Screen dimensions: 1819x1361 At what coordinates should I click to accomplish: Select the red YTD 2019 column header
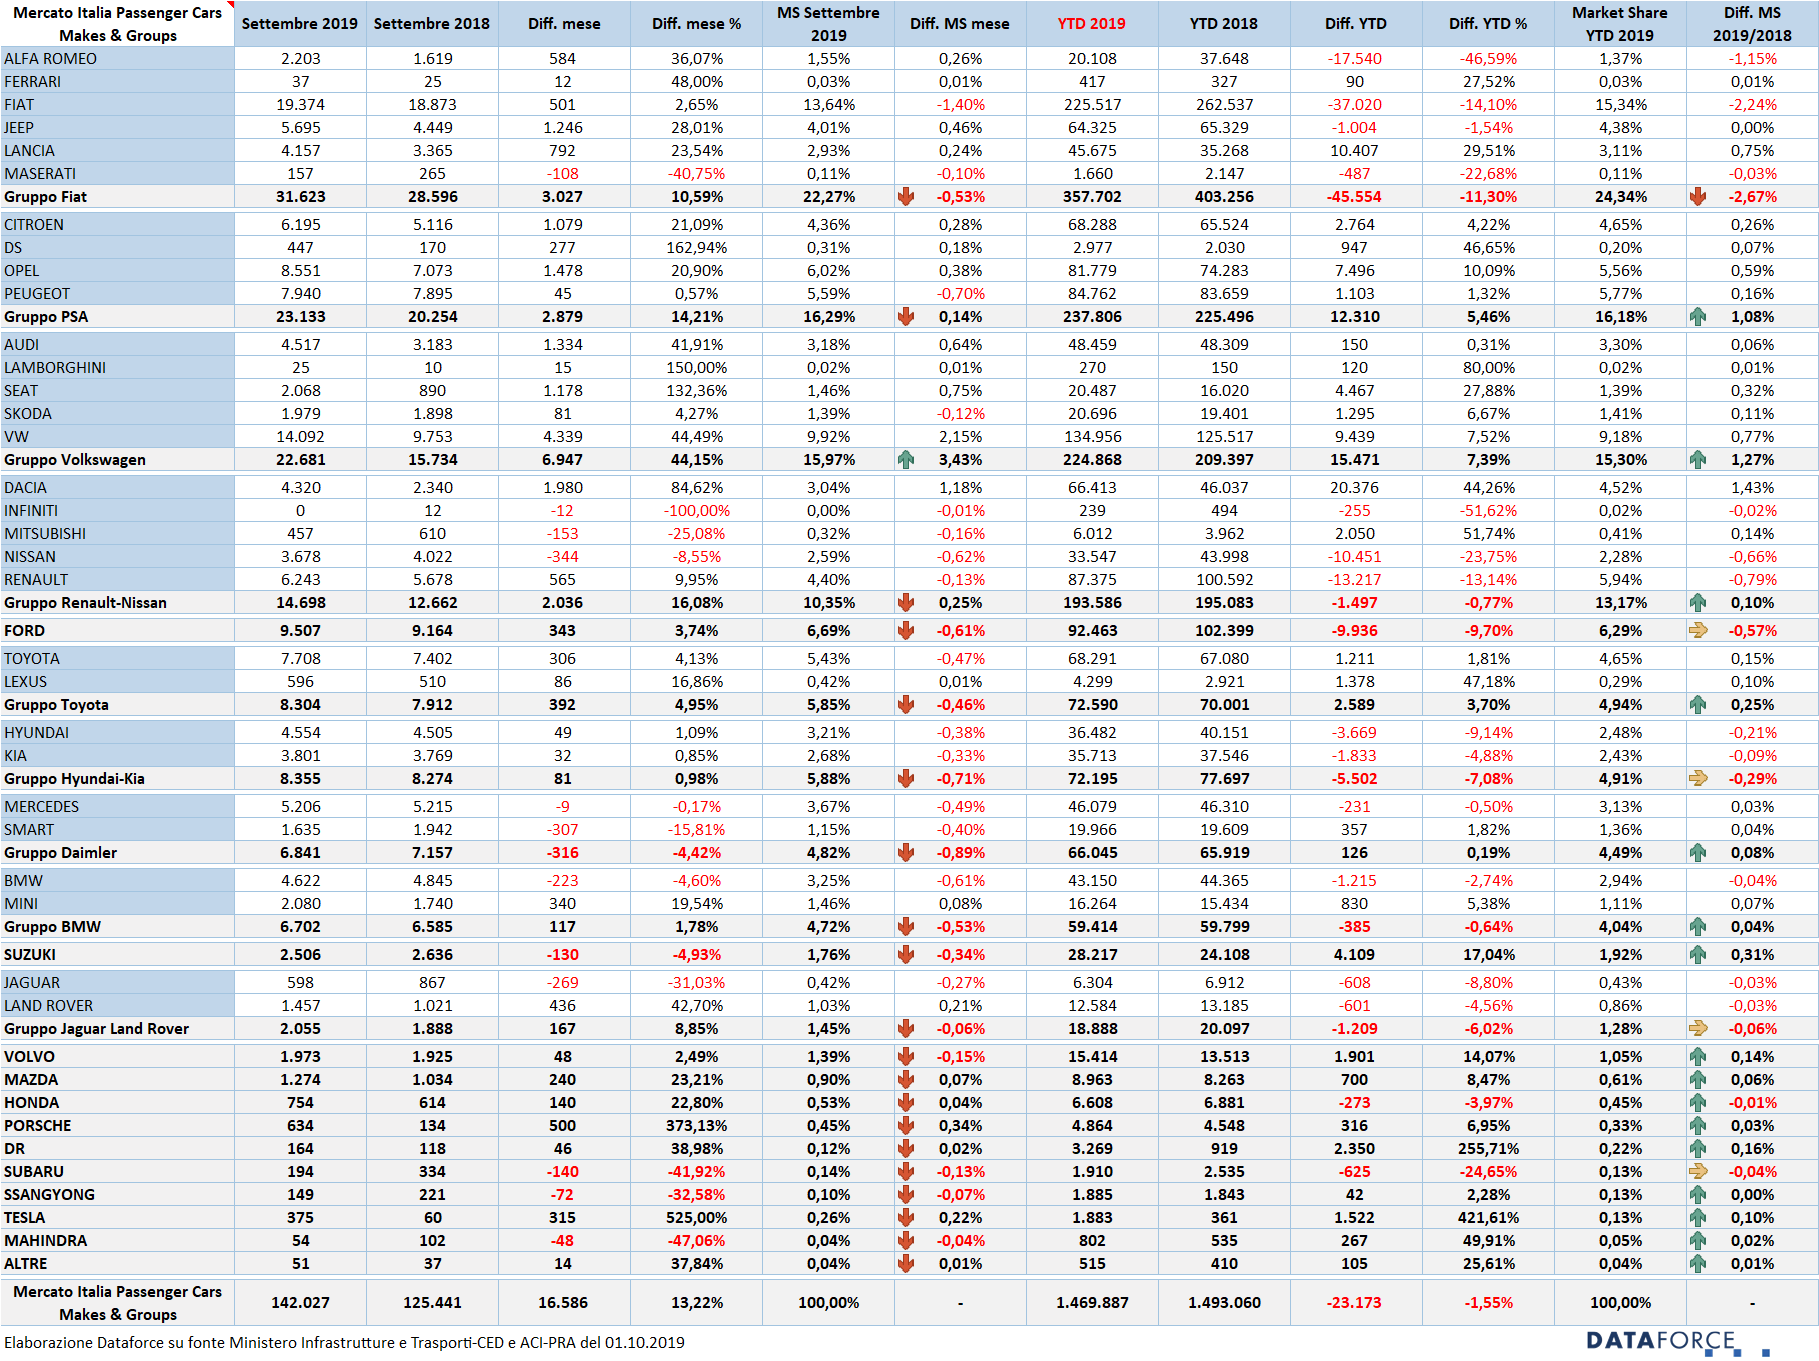pos(1092,24)
